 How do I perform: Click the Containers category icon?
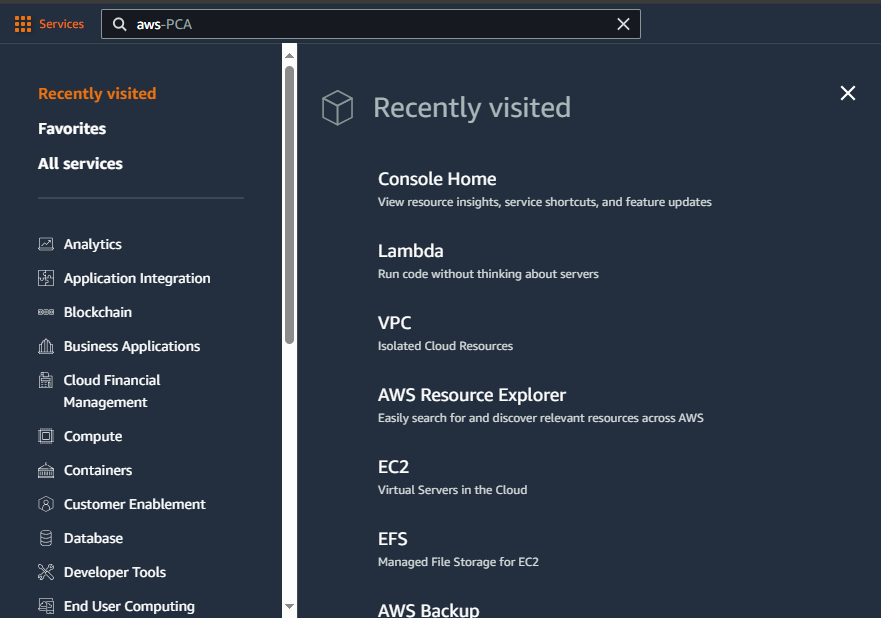[x=46, y=470]
